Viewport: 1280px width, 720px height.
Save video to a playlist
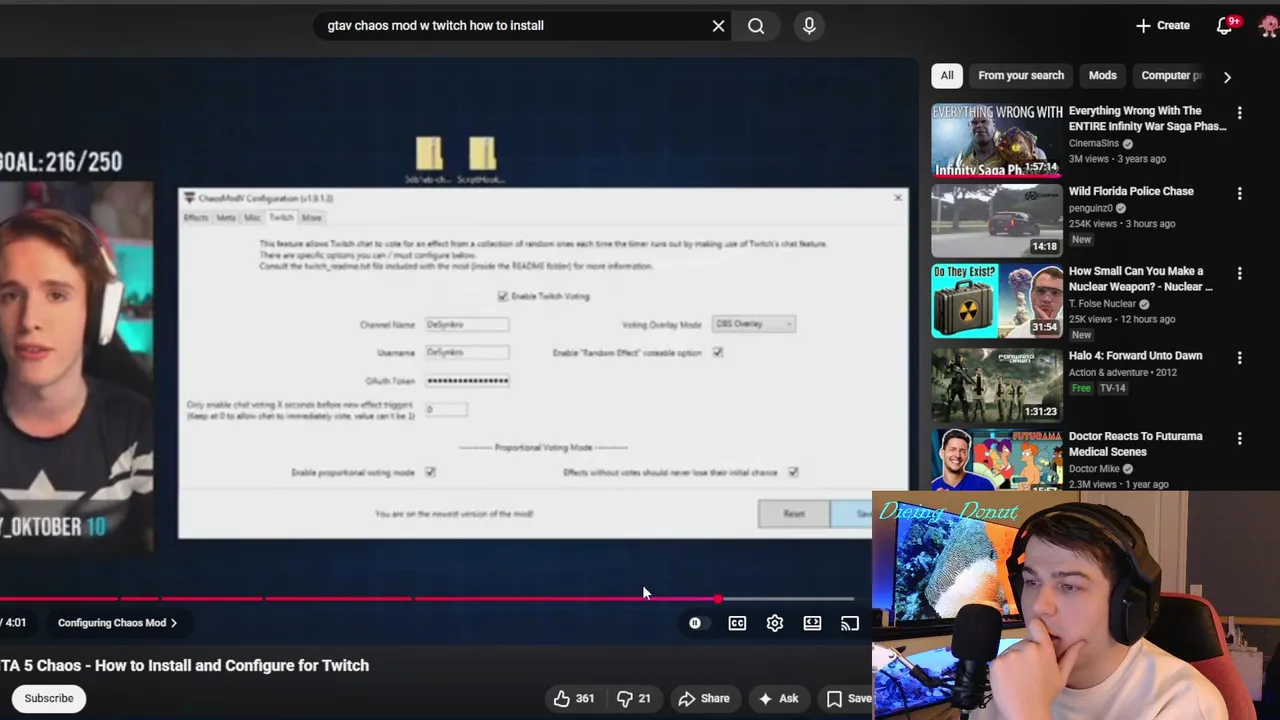(848, 698)
